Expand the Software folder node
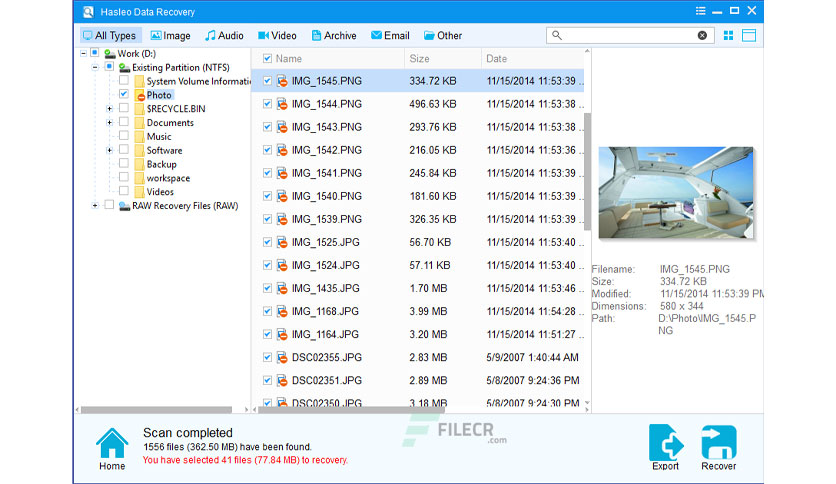Screen dimensions: 836x484 109,150
